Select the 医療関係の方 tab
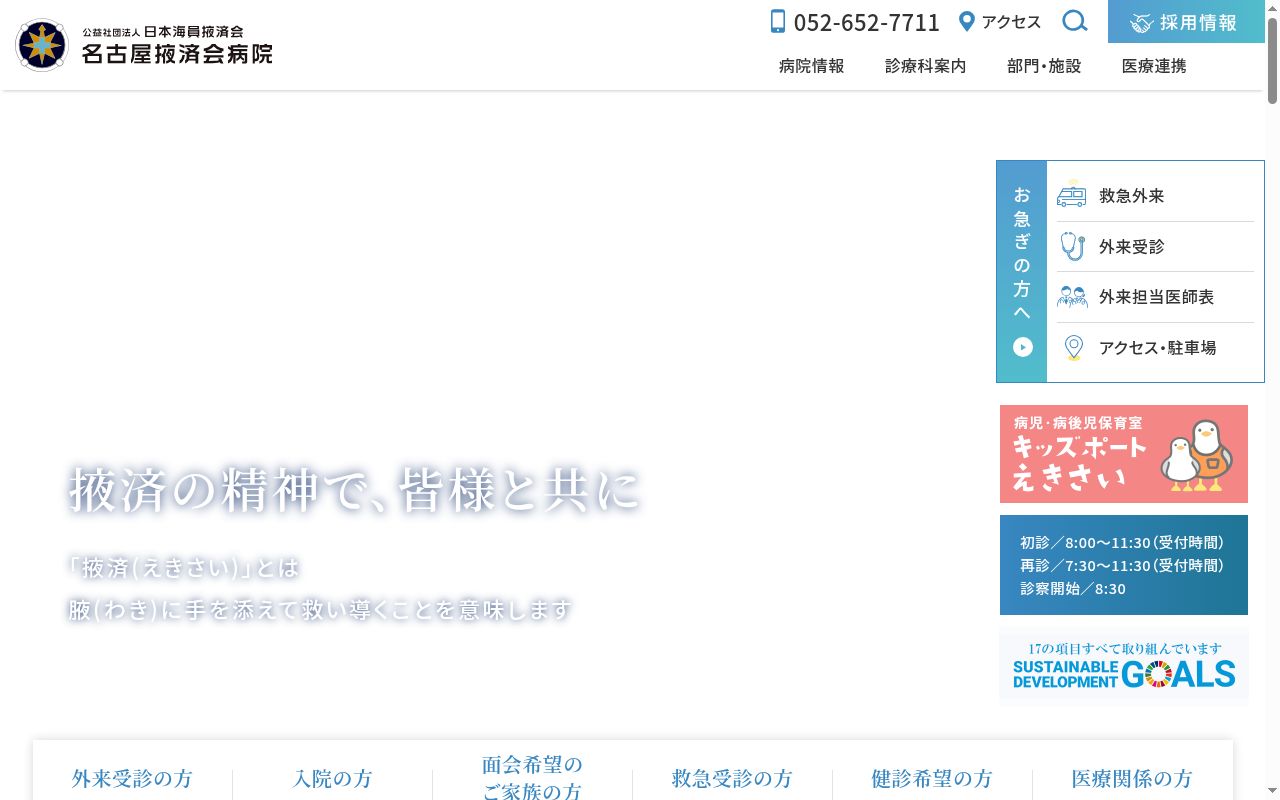This screenshot has height=800, width=1280. pyautogui.click(x=1132, y=778)
